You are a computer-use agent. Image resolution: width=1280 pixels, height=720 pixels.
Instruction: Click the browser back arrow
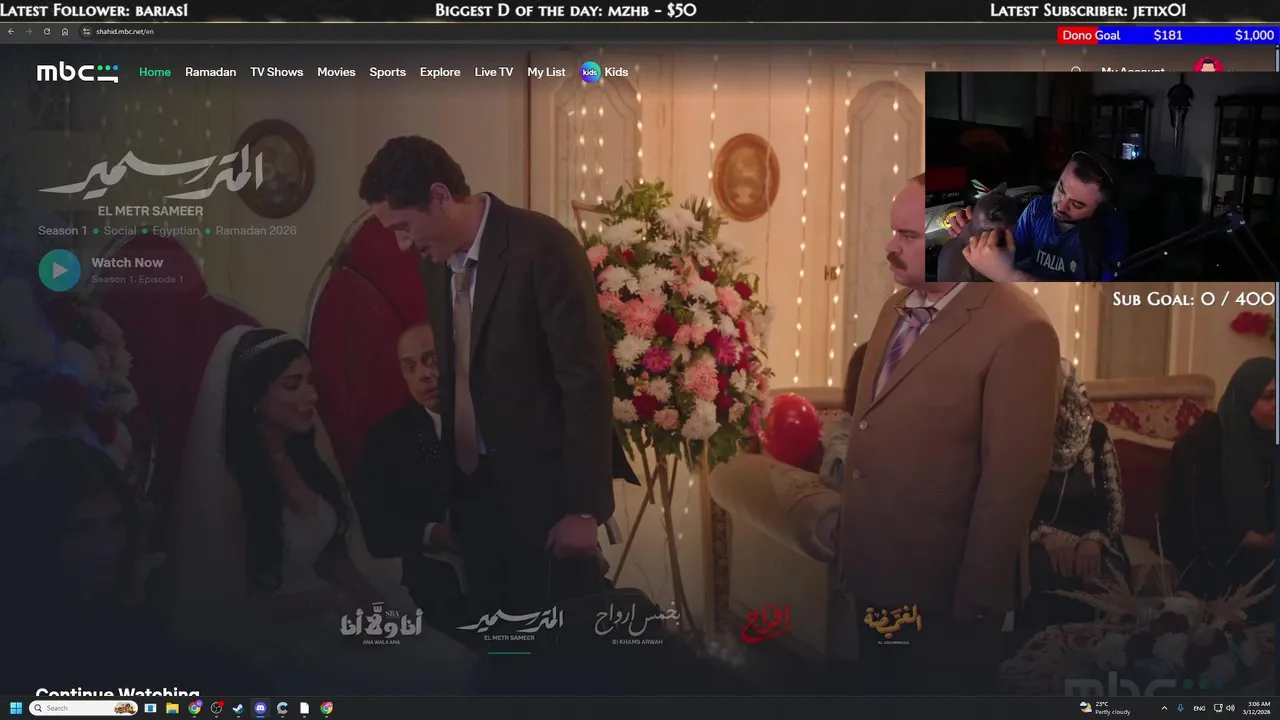click(11, 32)
